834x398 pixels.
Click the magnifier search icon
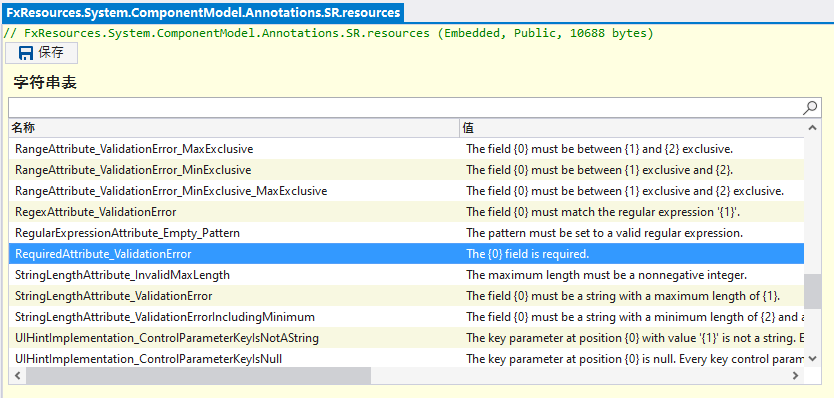click(810, 108)
